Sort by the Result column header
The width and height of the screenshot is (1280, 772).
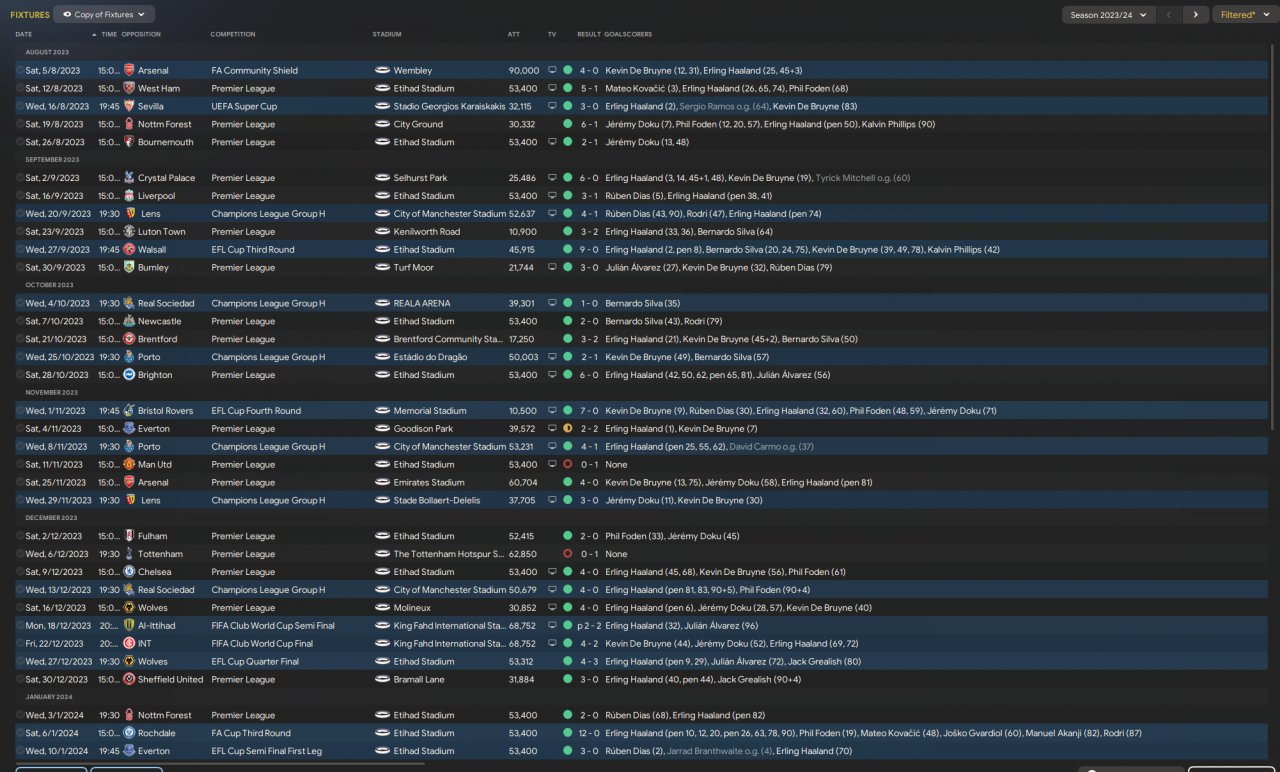(x=589, y=35)
